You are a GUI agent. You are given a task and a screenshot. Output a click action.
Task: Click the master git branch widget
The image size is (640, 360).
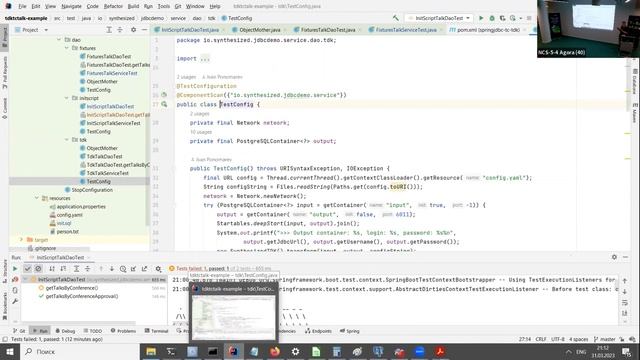click(x=605, y=339)
